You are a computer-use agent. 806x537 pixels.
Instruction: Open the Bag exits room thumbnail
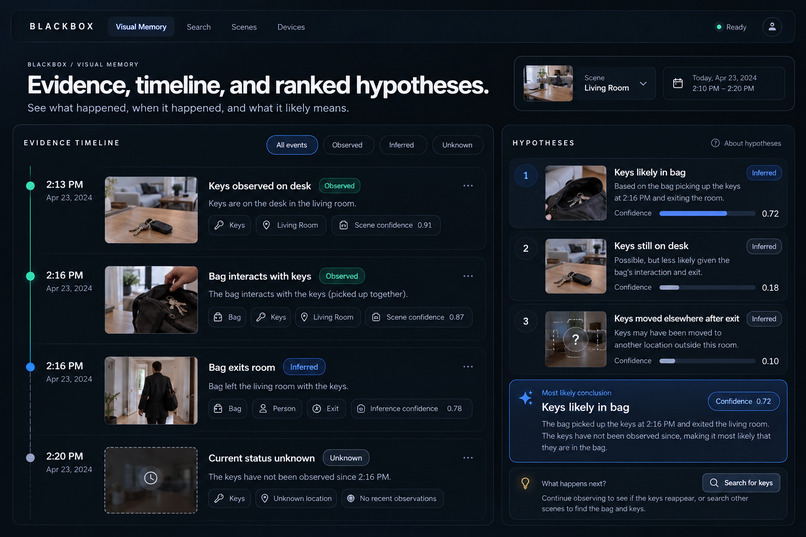click(x=151, y=391)
